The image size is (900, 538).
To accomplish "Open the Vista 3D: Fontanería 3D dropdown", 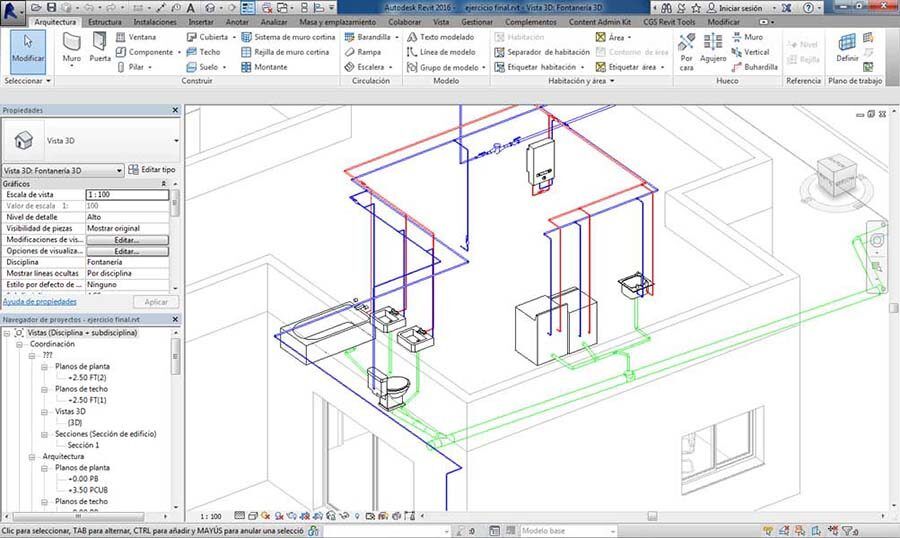I will tap(119, 171).
